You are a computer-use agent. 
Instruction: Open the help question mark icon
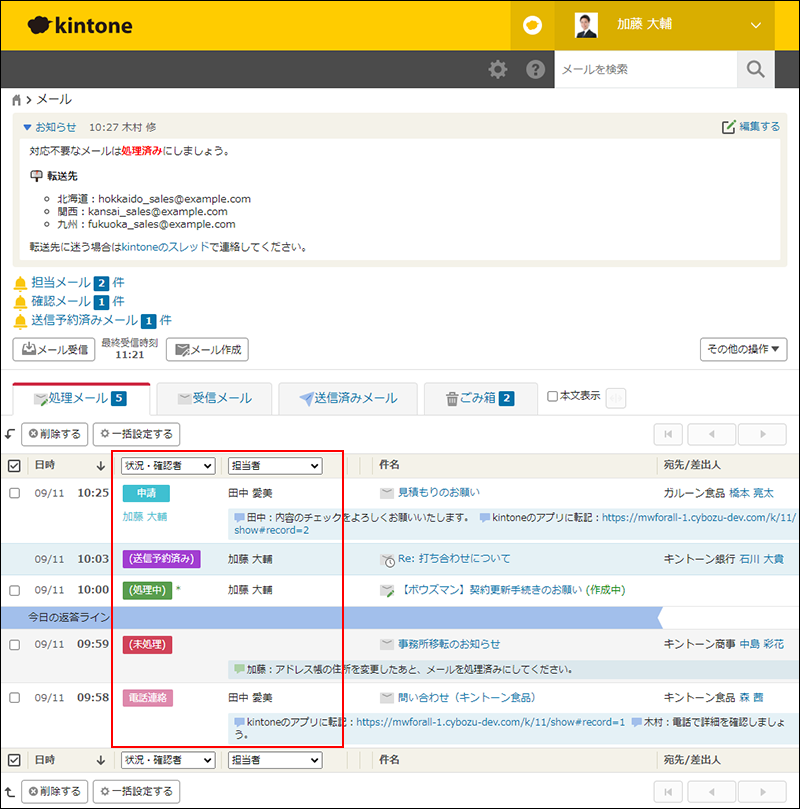tap(536, 70)
